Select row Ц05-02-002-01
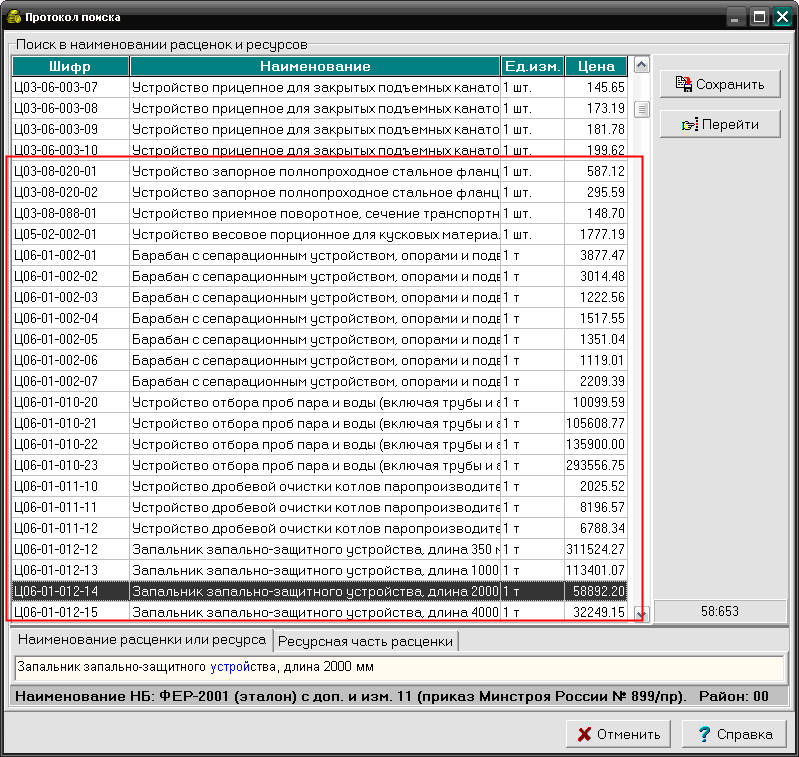799x757 pixels. click(319, 234)
